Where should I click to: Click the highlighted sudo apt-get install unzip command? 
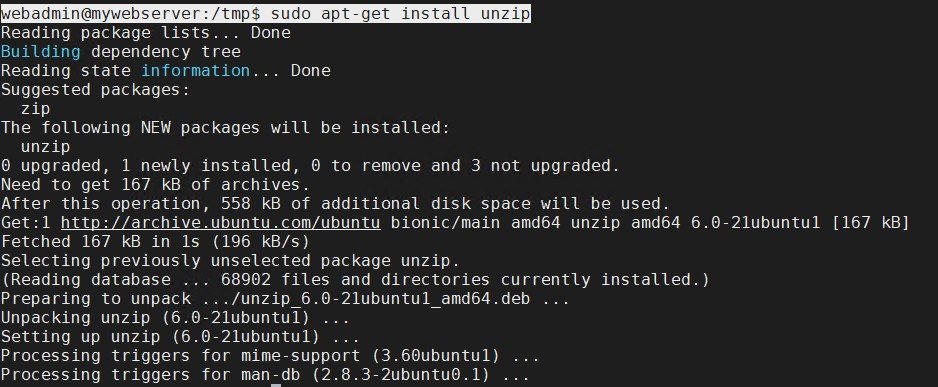pos(401,13)
